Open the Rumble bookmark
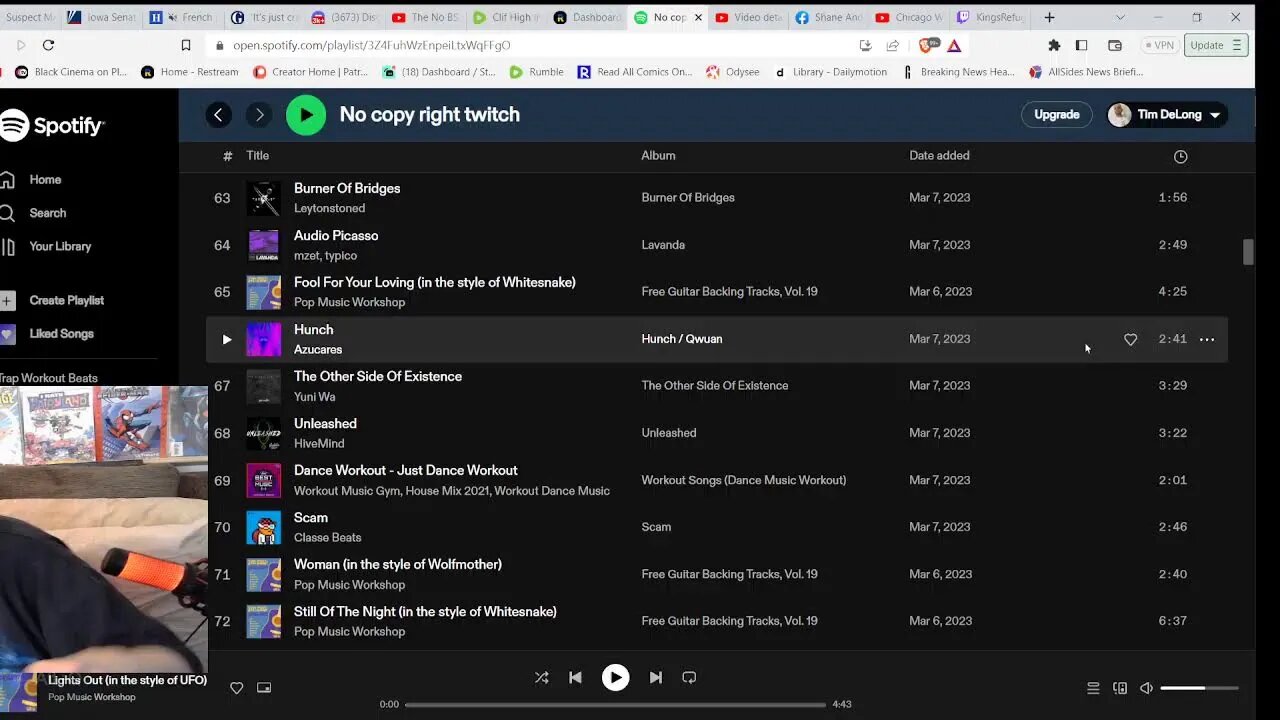This screenshot has height=720, width=1280. (x=536, y=72)
